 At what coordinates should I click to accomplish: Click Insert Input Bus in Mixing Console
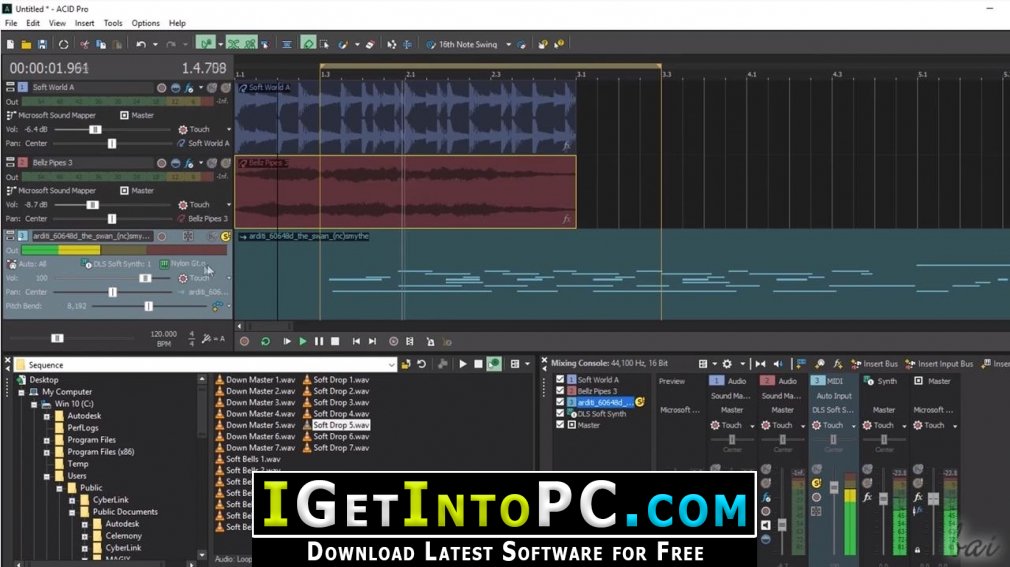[939, 364]
